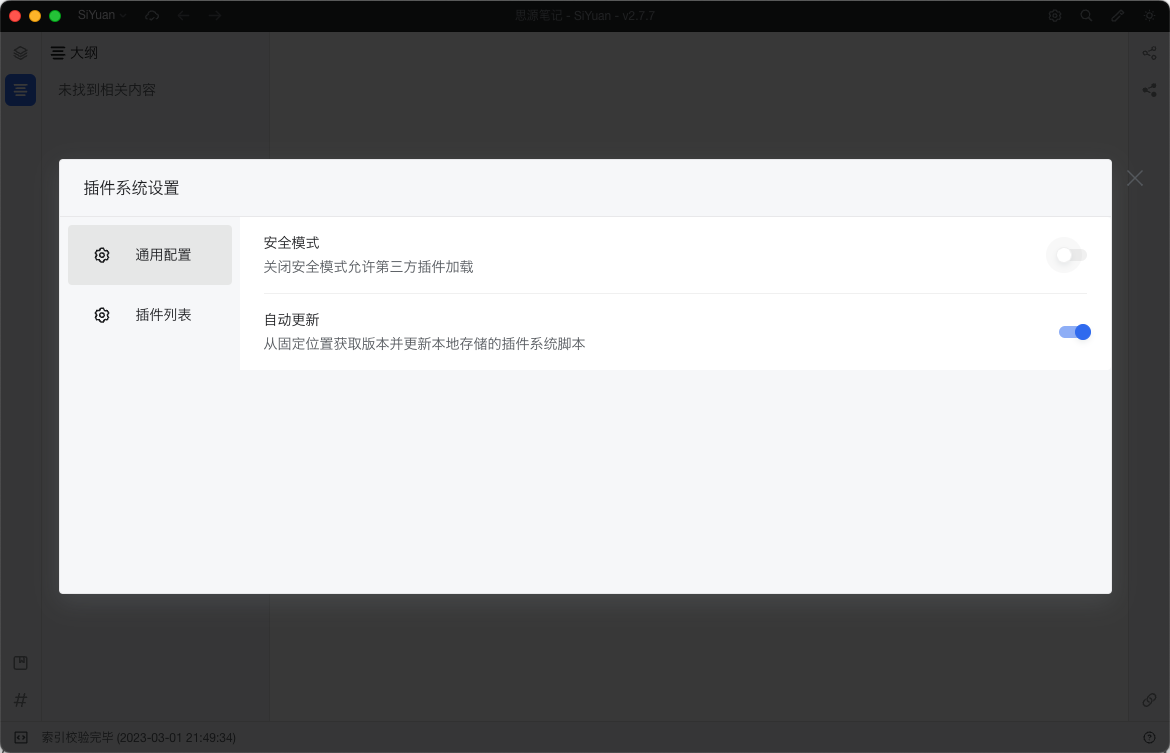Select the outline panel icon in left dock
Viewport: 1170px width, 753px height.
click(20, 90)
